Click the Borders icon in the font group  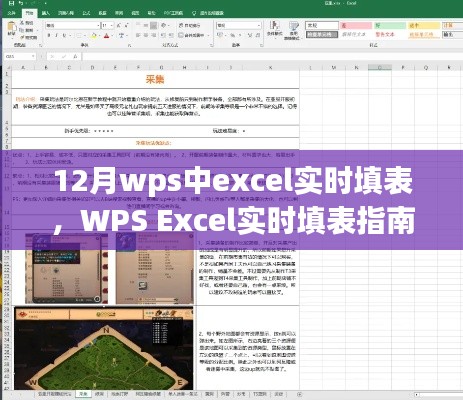point(79,35)
